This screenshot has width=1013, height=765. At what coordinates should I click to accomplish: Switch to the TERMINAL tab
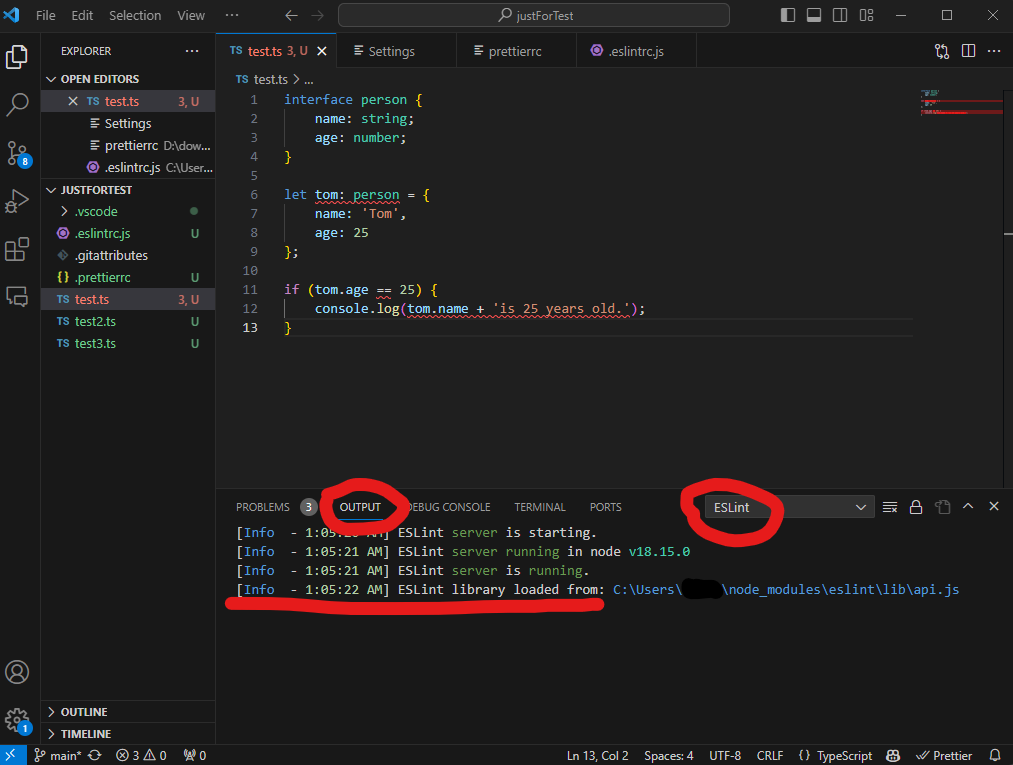point(539,507)
